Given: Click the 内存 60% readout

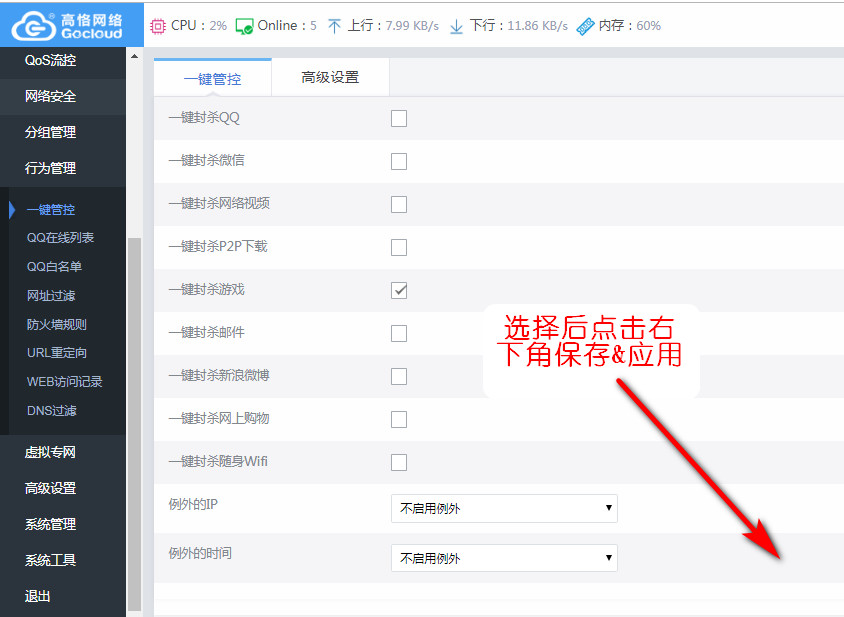Looking at the screenshot, I should click(x=630, y=26).
